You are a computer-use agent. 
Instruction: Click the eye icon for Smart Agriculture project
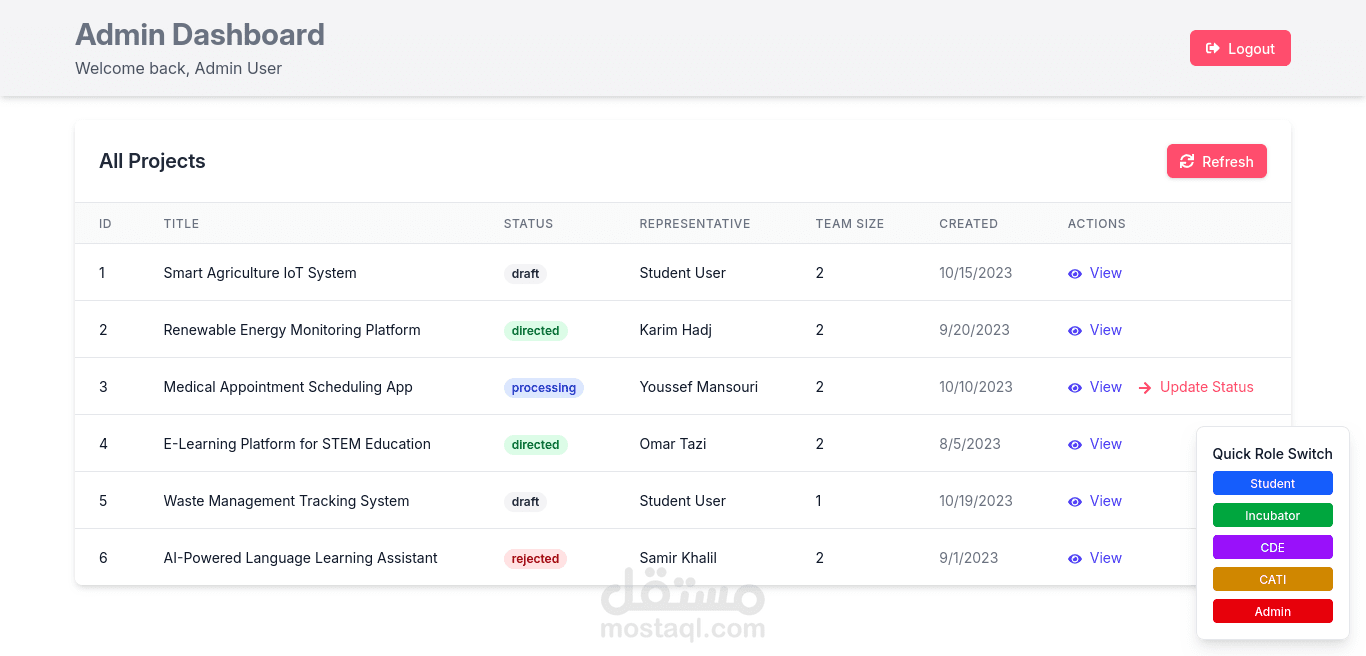[1075, 273]
